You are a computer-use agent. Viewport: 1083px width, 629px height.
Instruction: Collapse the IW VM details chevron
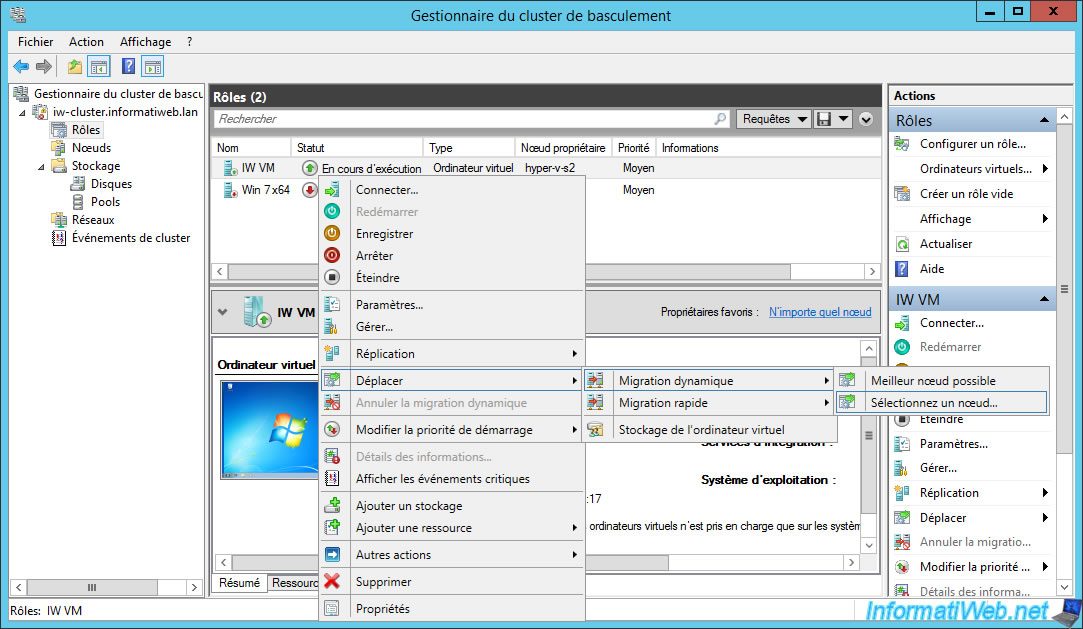click(x=222, y=312)
